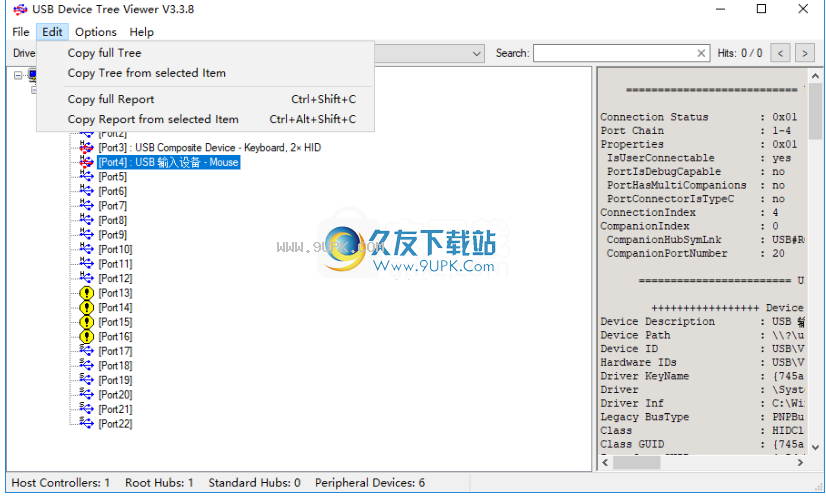
Task: Go to next search hit
Action: (804, 53)
